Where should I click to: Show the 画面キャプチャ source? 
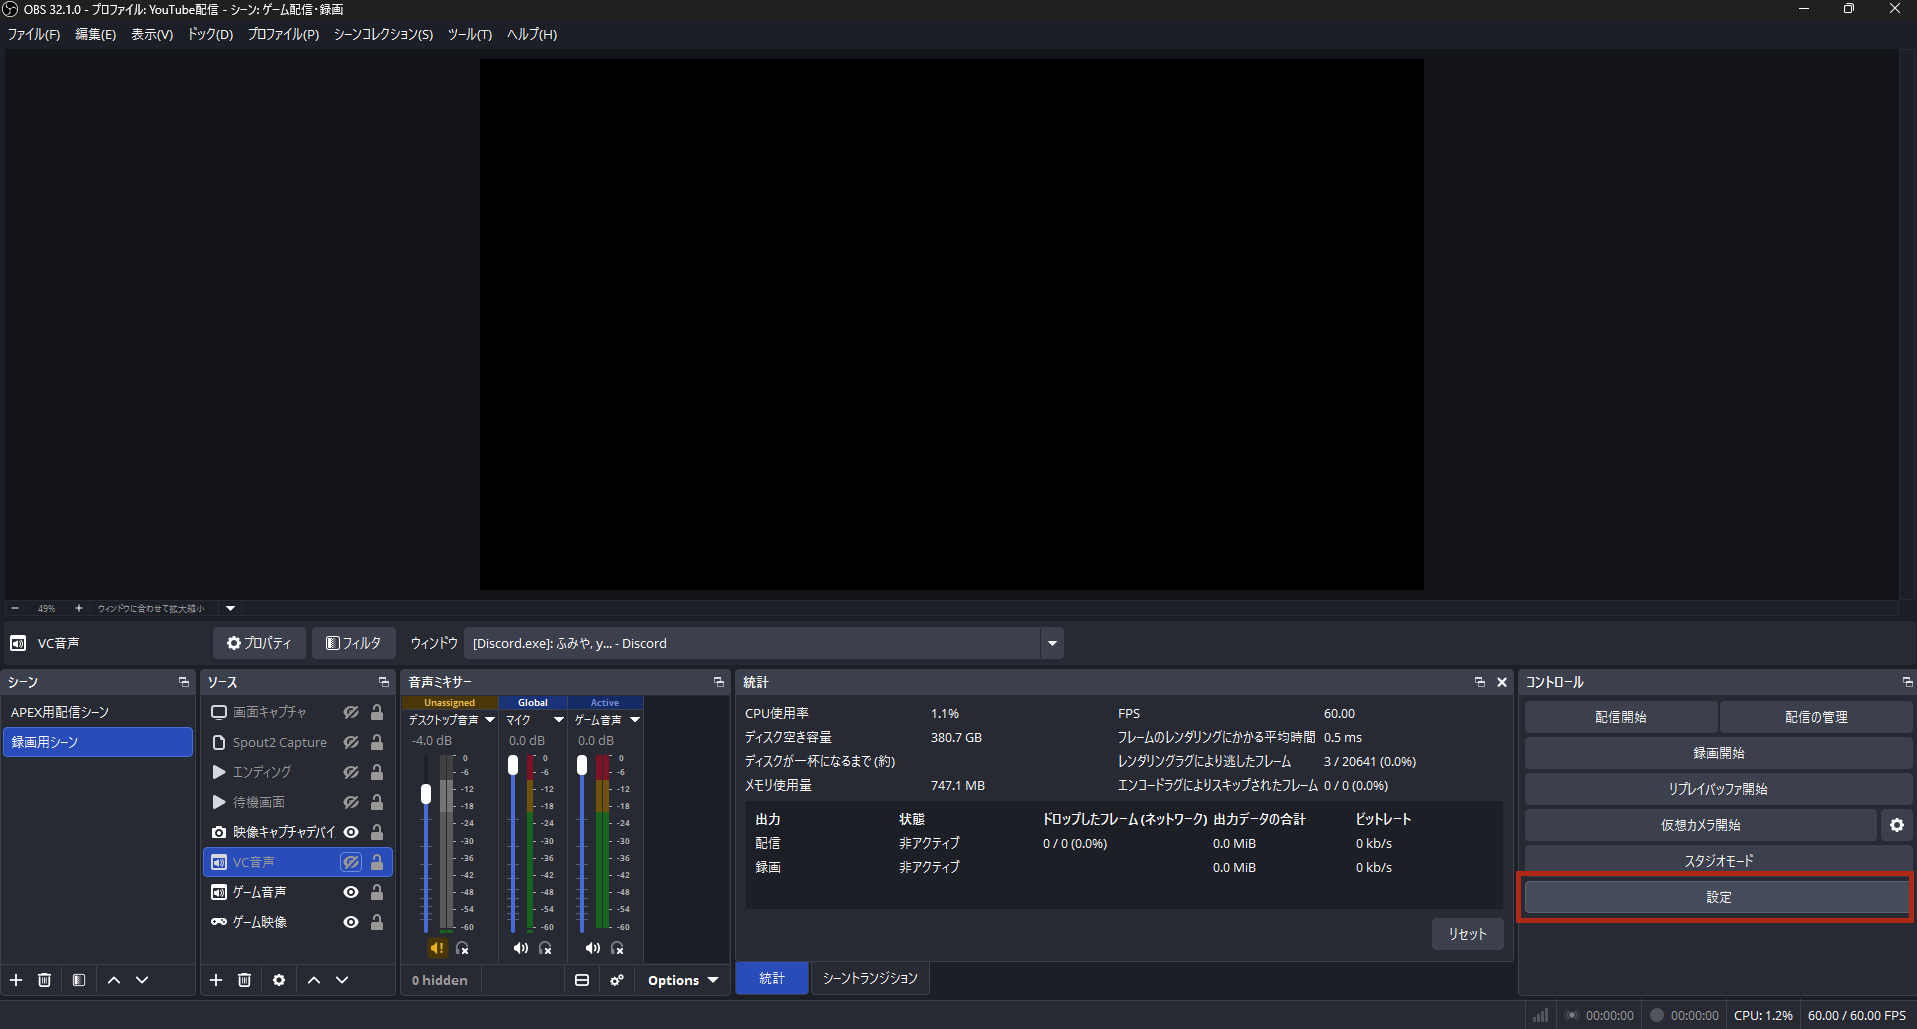tap(351, 712)
